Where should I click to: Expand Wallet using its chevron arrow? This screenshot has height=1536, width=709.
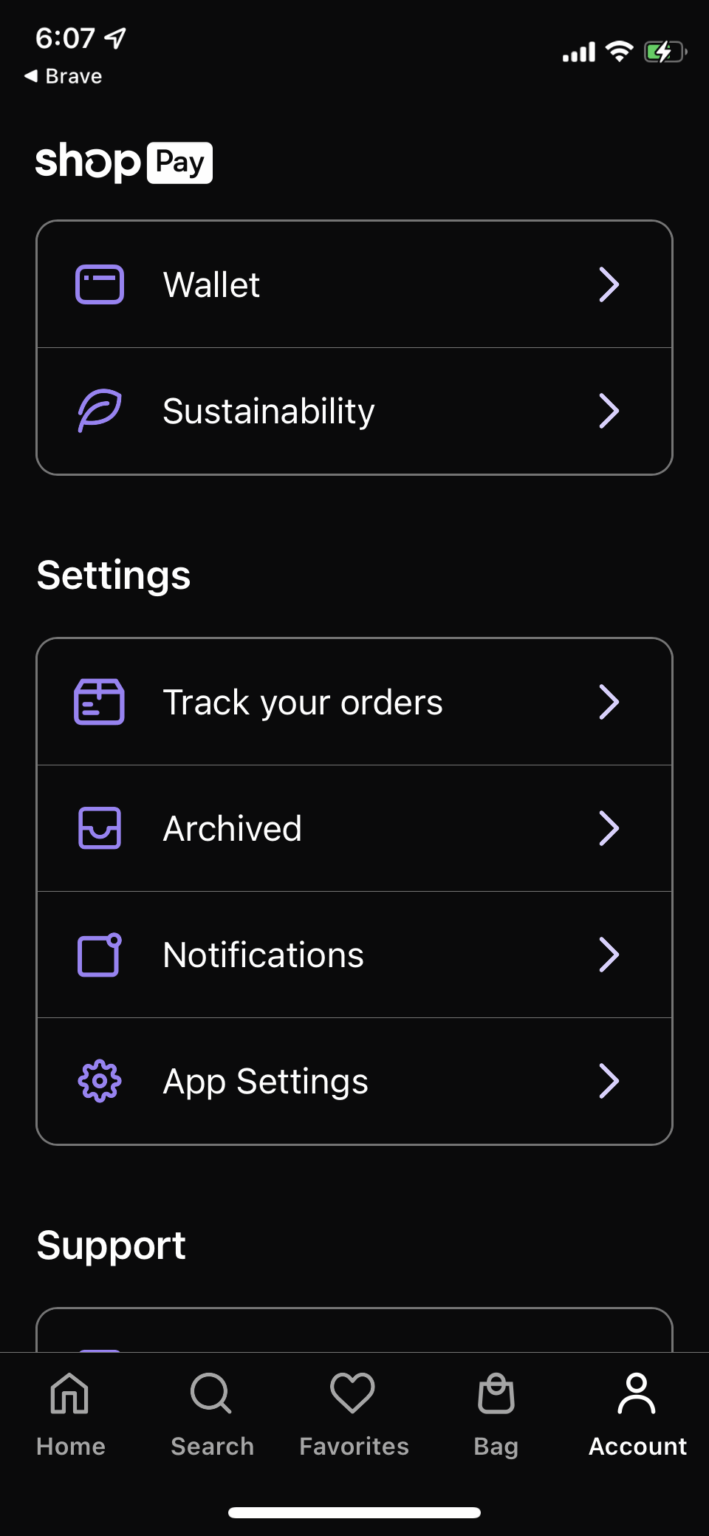pyautogui.click(x=608, y=285)
